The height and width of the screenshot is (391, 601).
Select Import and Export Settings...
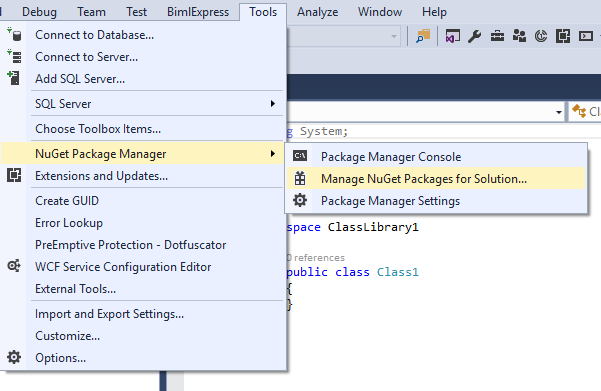tap(143, 314)
